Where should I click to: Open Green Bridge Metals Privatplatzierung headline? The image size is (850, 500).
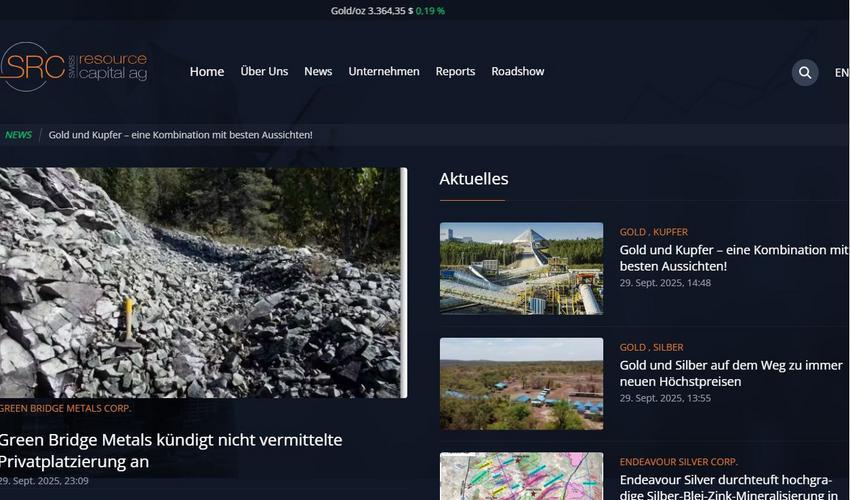(171, 451)
